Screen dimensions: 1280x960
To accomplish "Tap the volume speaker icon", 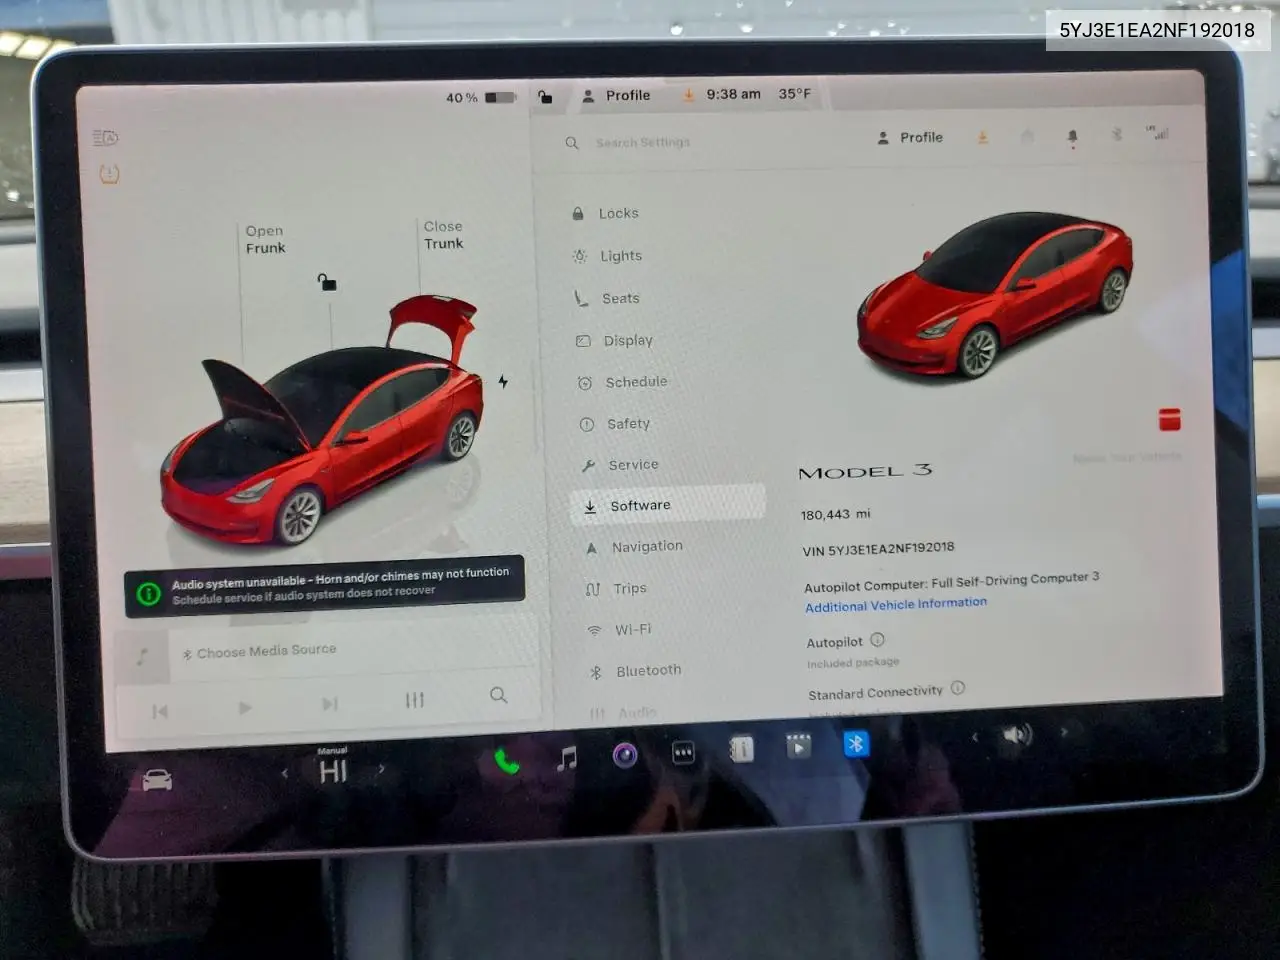I will 1017,735.
